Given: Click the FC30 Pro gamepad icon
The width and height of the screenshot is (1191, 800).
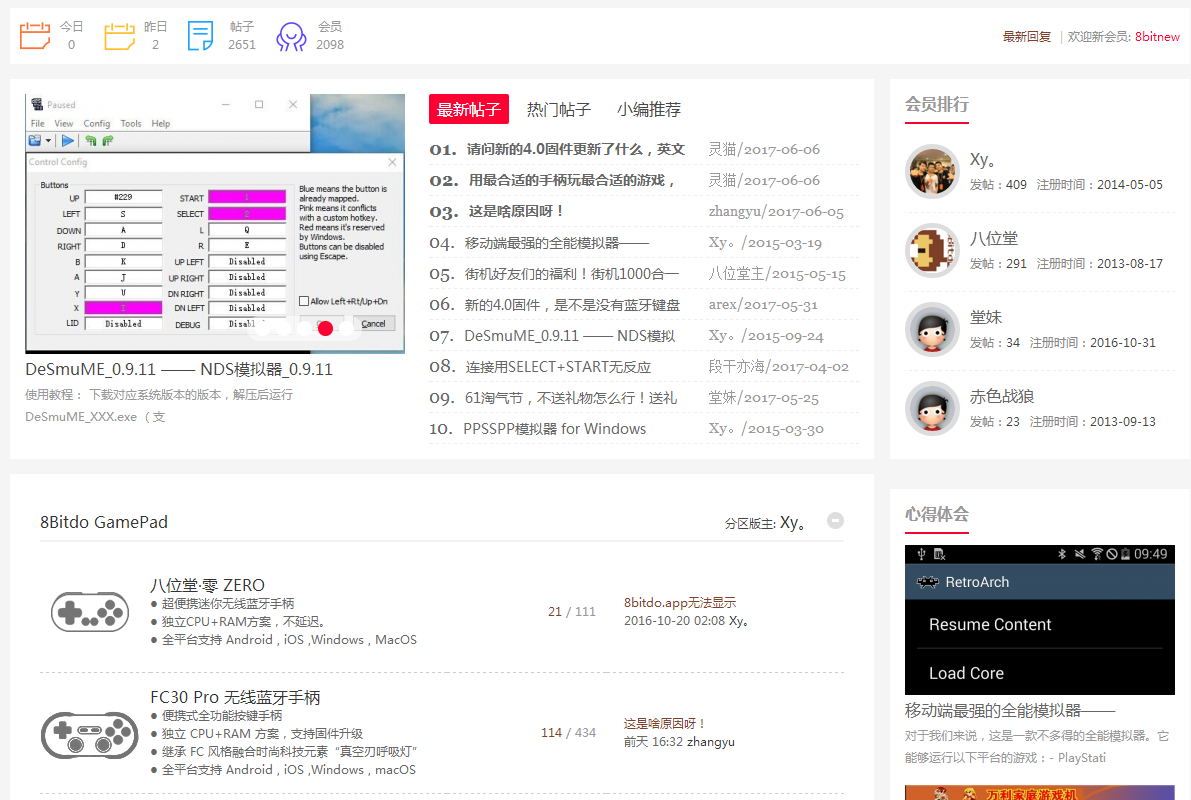Looking at the screenshot, I should tap(90, 735).
